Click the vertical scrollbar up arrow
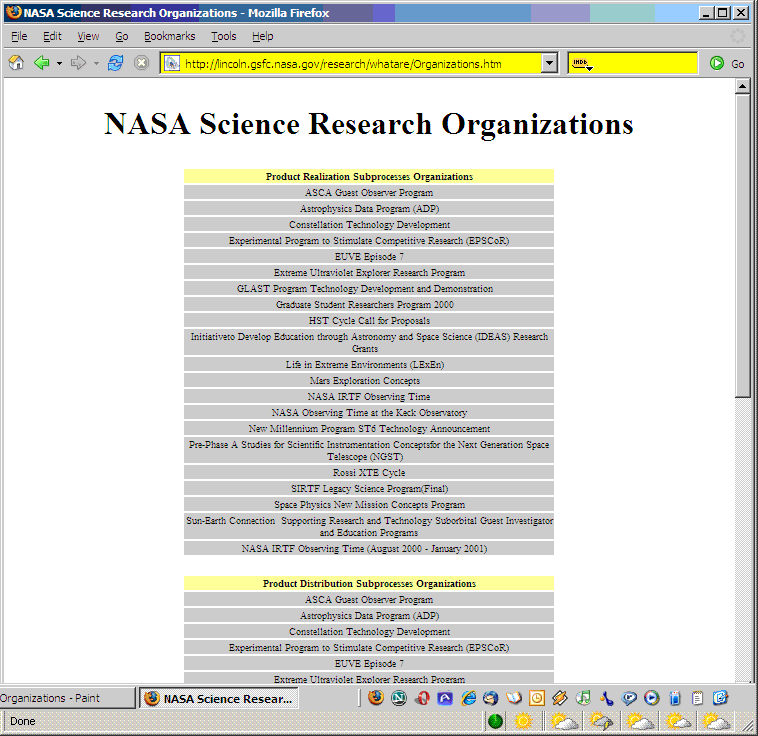758x736 pixels. [x=743, y=86]
